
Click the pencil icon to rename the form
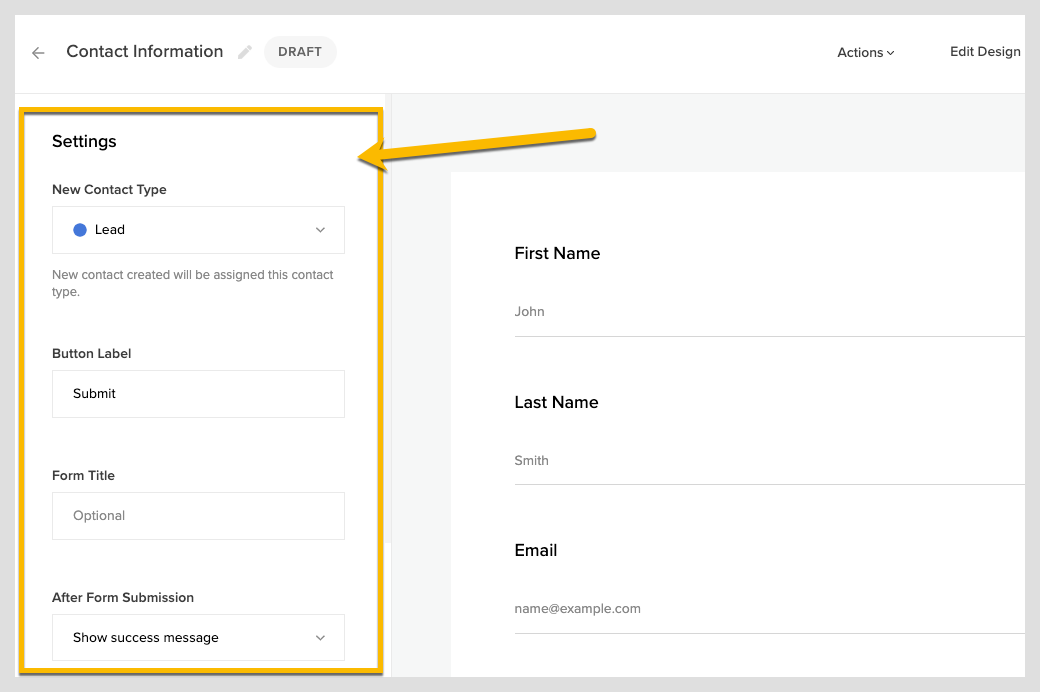pyautogui.click(x=244, y=52)
